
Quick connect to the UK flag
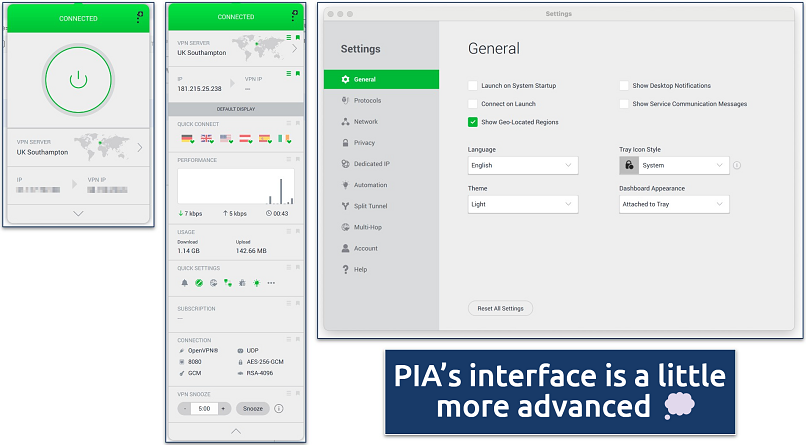tap(207, 139)
